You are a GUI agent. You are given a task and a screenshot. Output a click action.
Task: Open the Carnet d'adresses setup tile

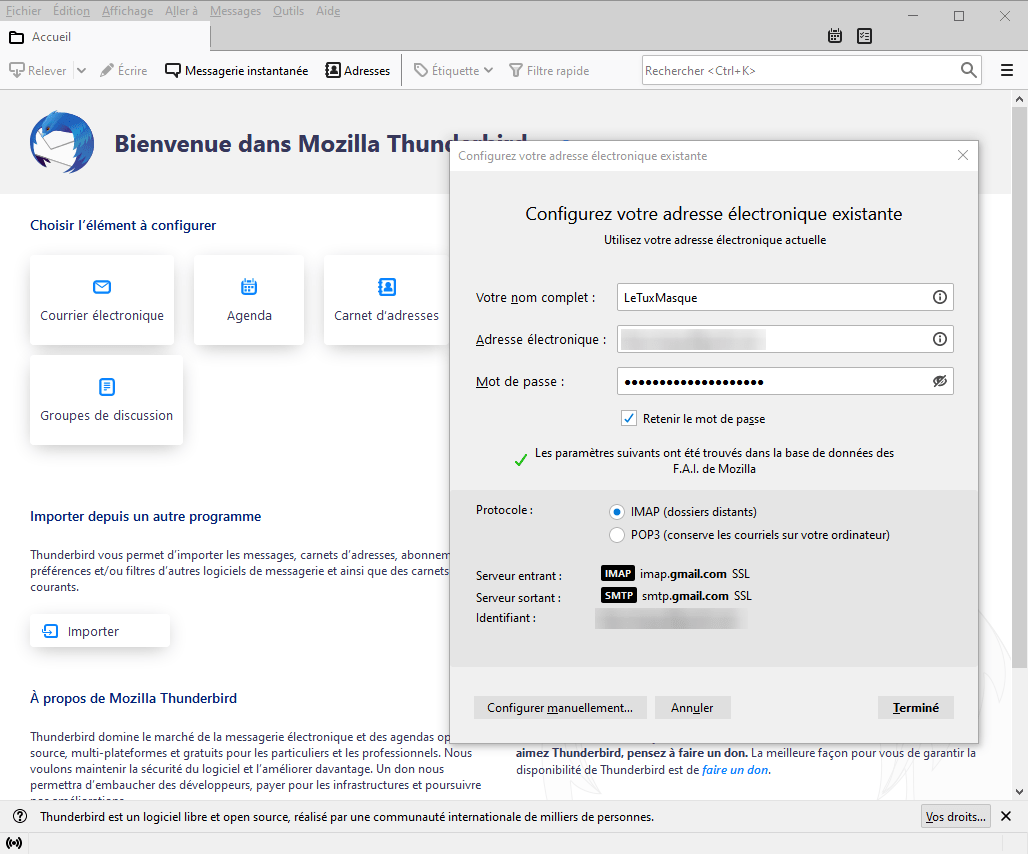tap(386, 300)
